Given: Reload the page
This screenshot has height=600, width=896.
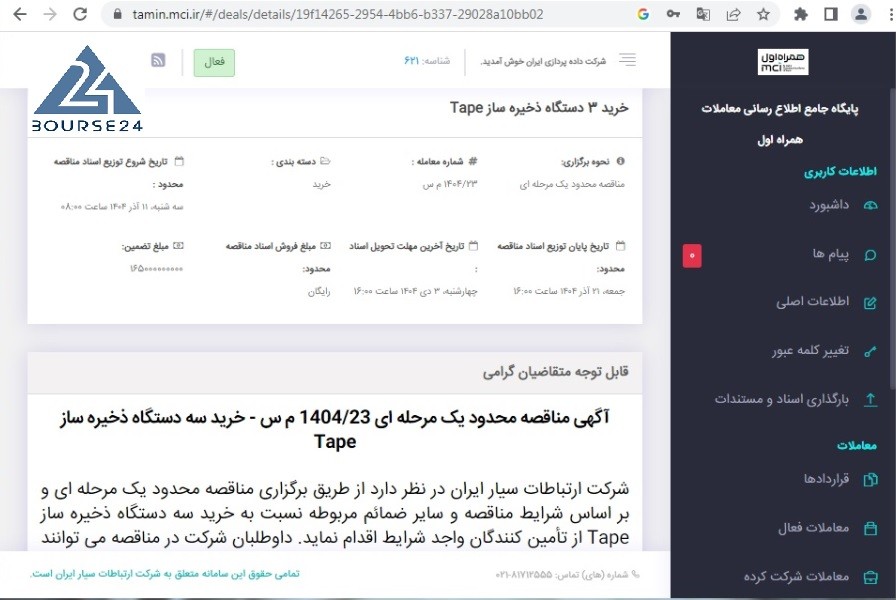Looking at the screenshot, I should click(x=81, y=14).
